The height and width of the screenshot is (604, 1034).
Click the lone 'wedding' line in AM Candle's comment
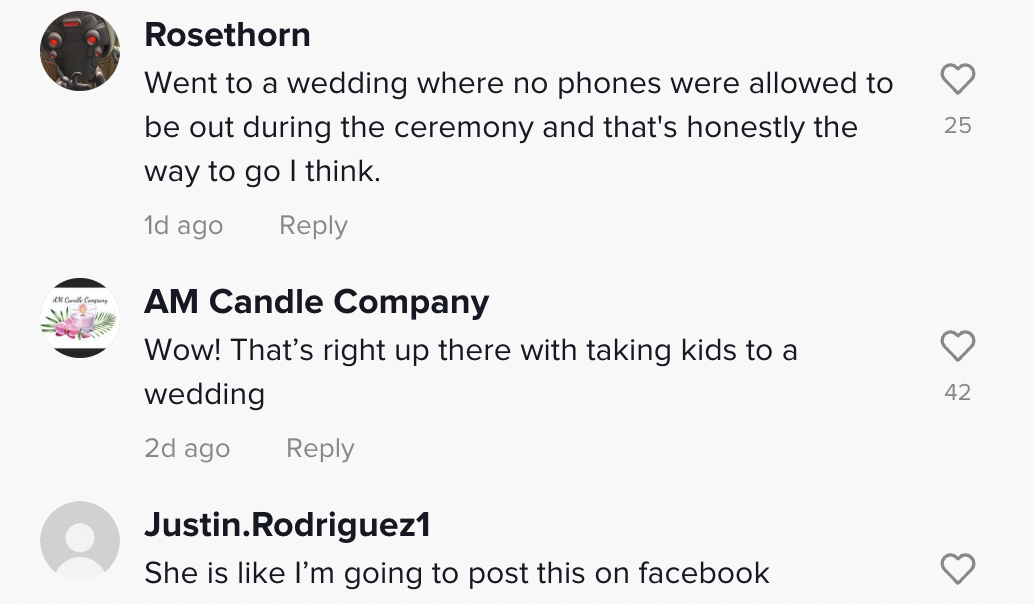pos(204,395)
